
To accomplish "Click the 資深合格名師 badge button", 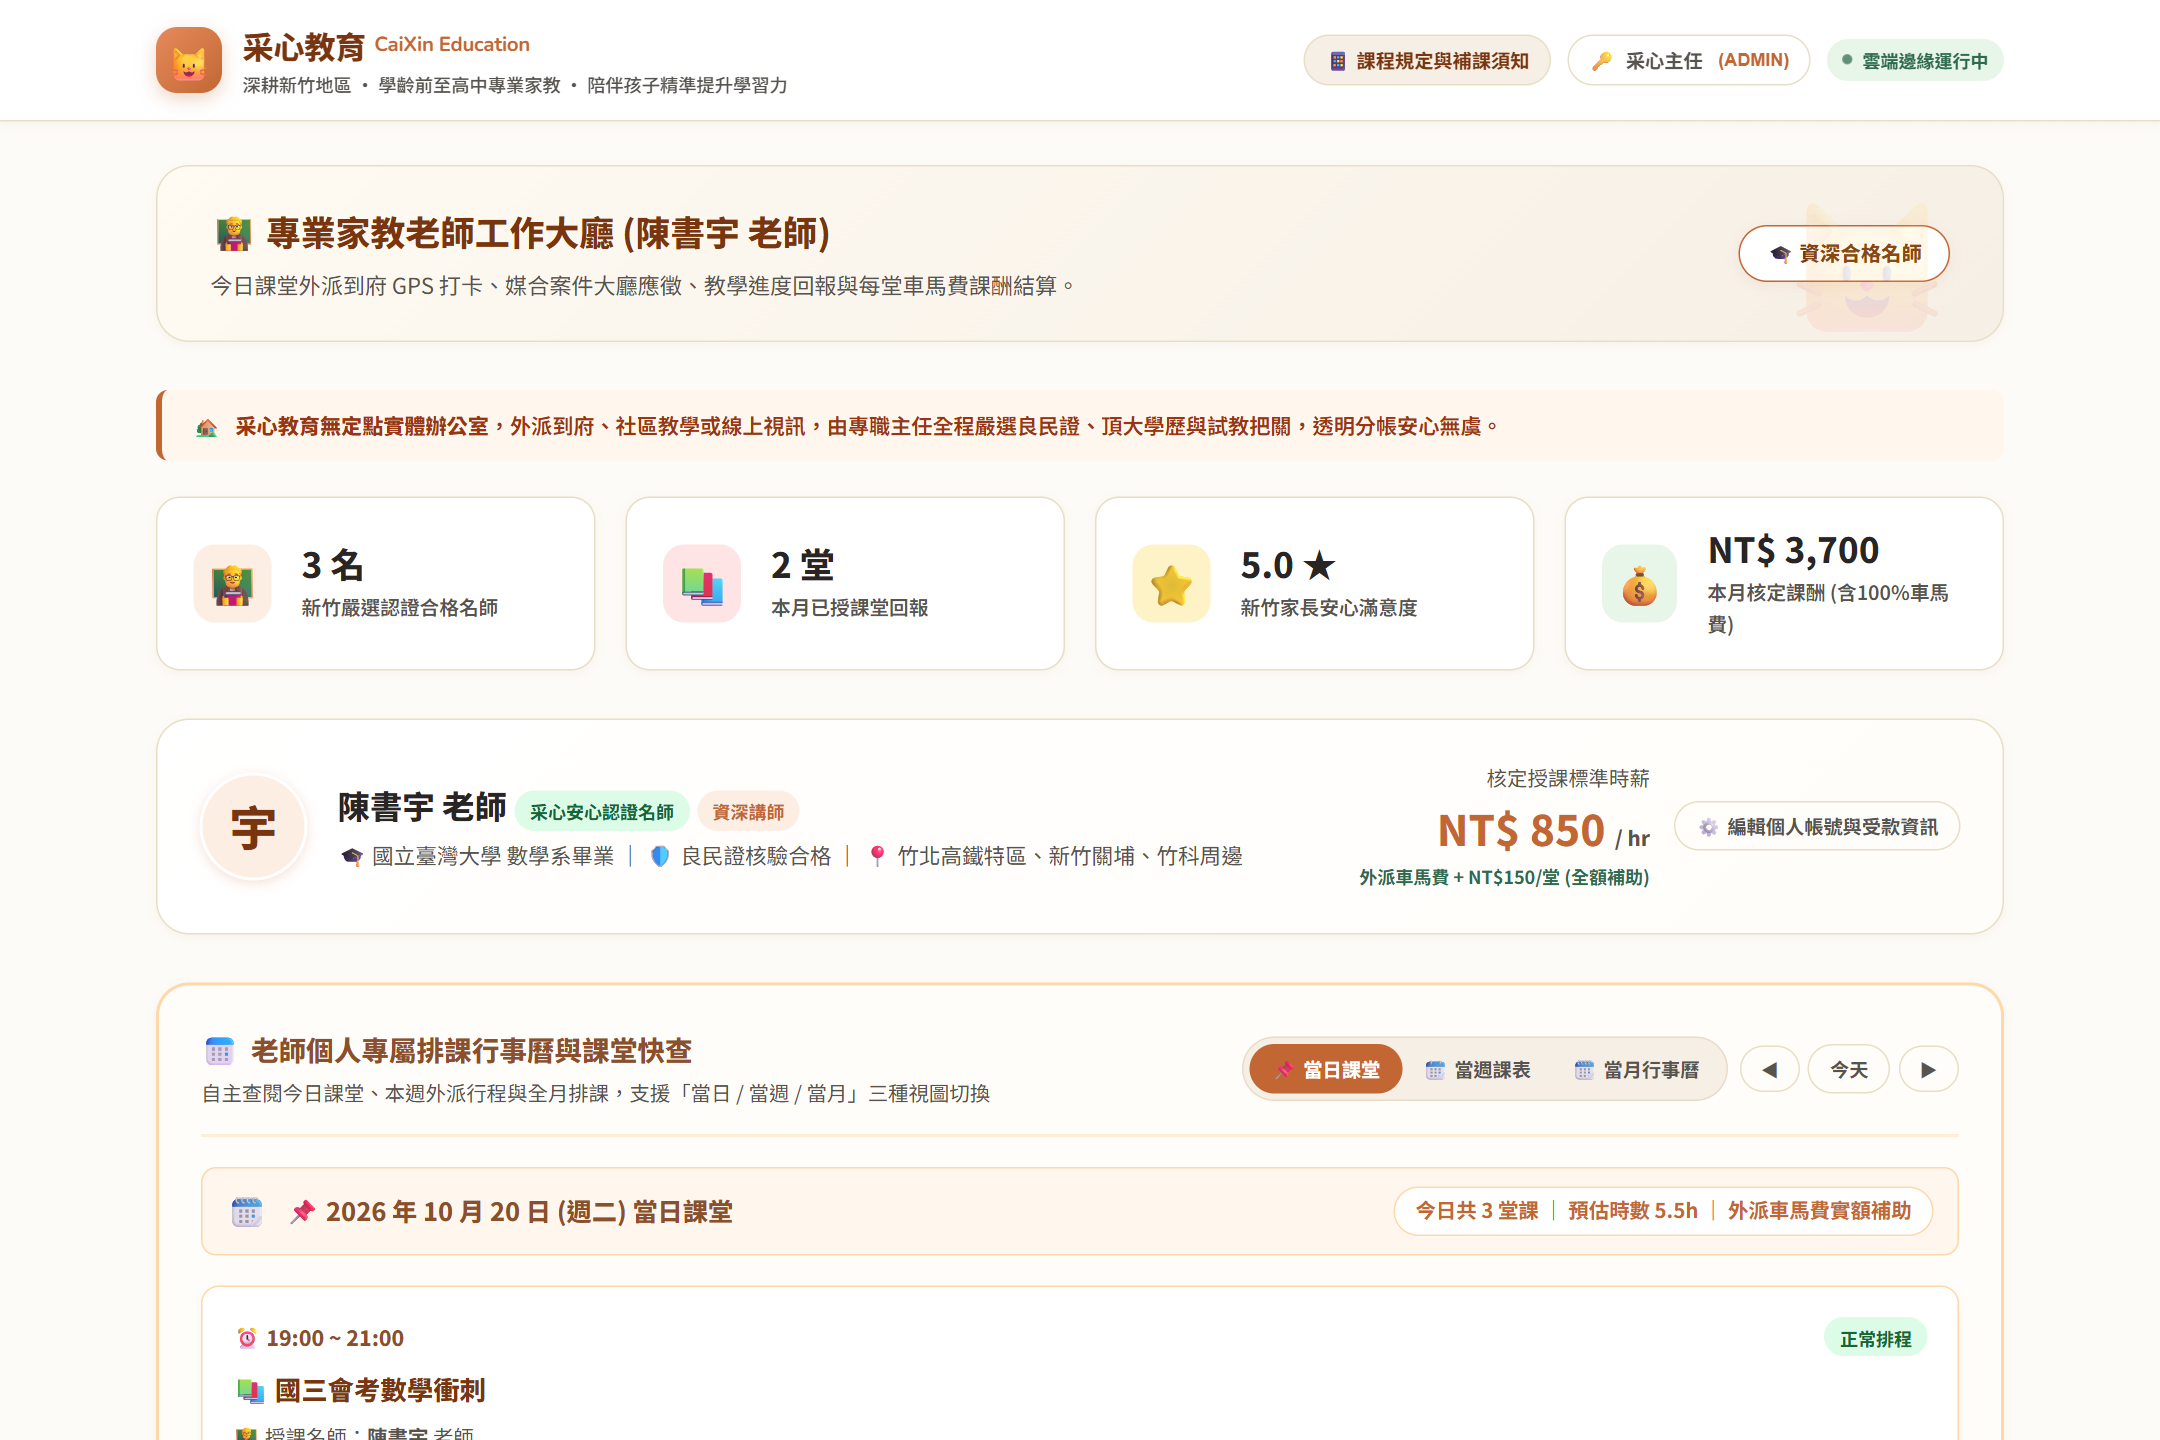I will click(1844, 254).
